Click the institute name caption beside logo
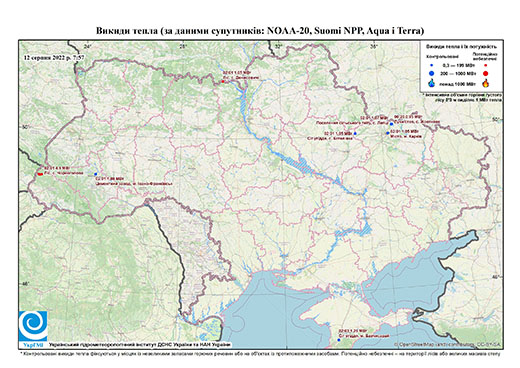Screen dimensions: 520x368 (x=140, y=344)
